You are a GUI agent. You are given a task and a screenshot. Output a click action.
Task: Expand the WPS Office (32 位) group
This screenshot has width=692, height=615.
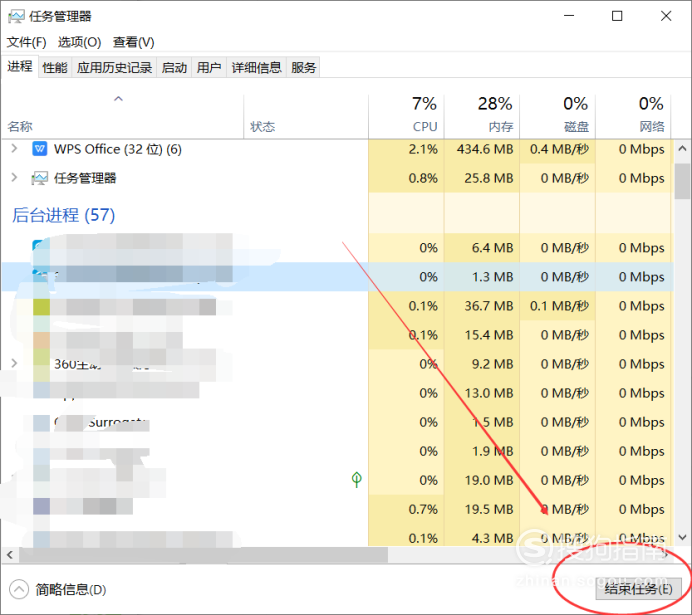(x=14, y=149)
